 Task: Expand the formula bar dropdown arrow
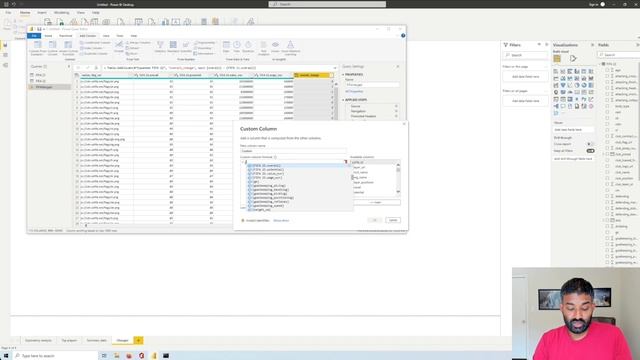click(x=335, y=68)
